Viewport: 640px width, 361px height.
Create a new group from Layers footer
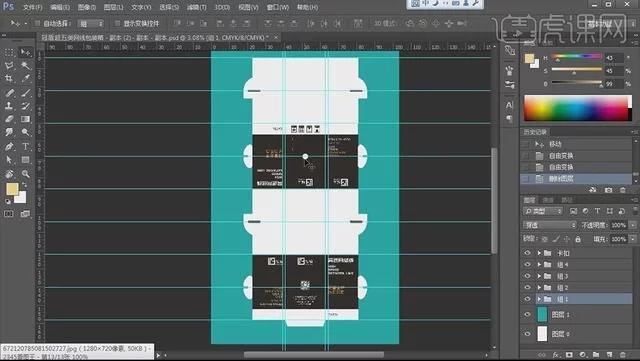596,355
